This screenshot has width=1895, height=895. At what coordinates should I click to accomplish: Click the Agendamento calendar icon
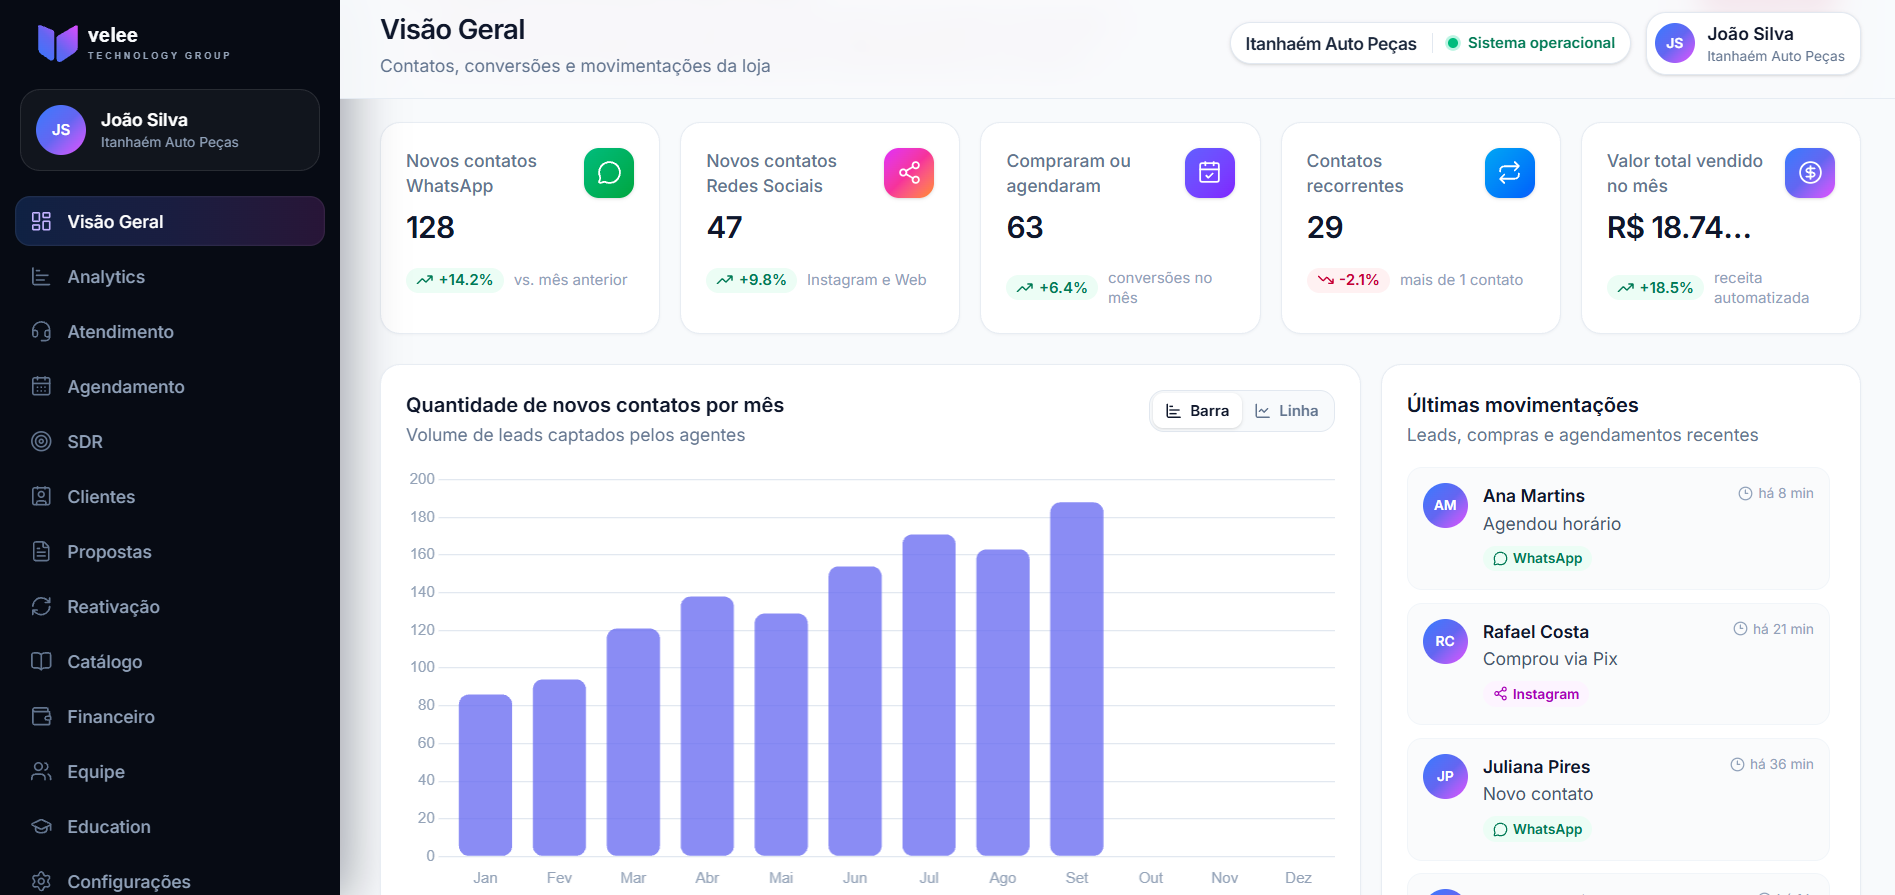click(41, 387)
